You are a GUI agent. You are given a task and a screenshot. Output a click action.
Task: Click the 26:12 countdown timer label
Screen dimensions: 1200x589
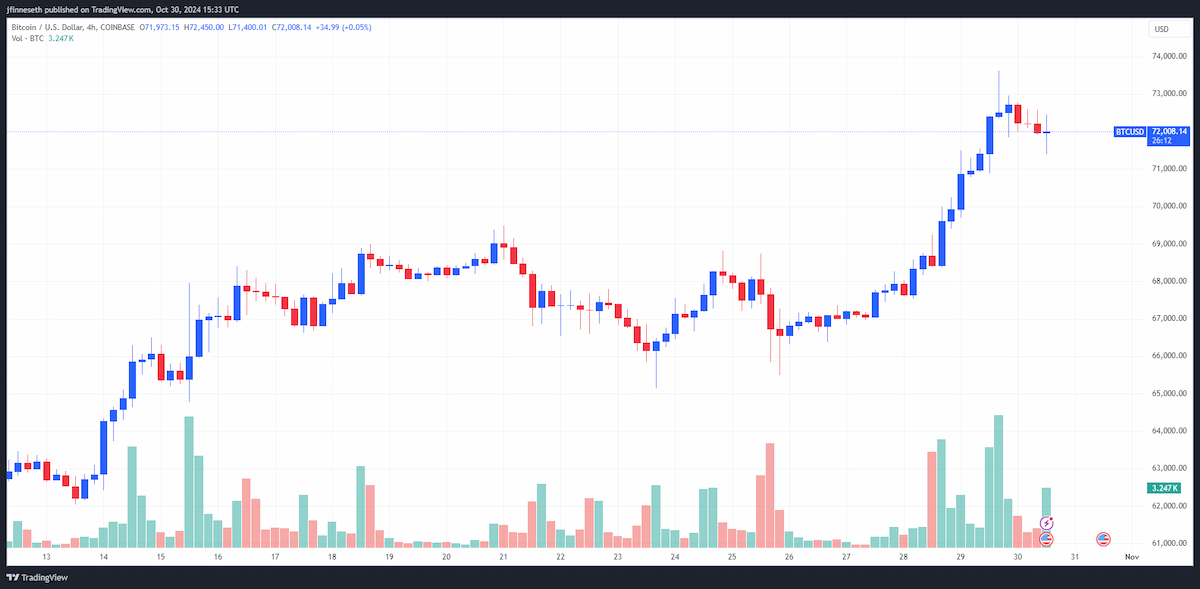coord(1161,141)
